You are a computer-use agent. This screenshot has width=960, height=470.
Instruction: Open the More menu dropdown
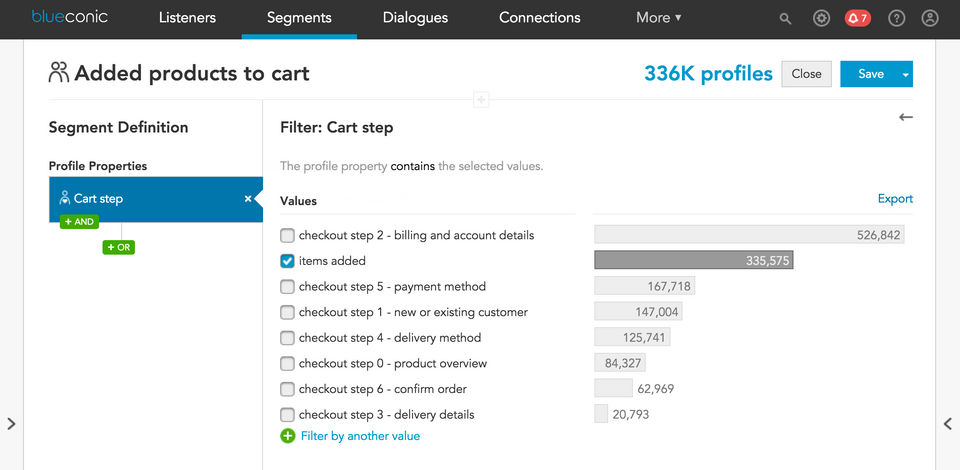click(658, 18)
